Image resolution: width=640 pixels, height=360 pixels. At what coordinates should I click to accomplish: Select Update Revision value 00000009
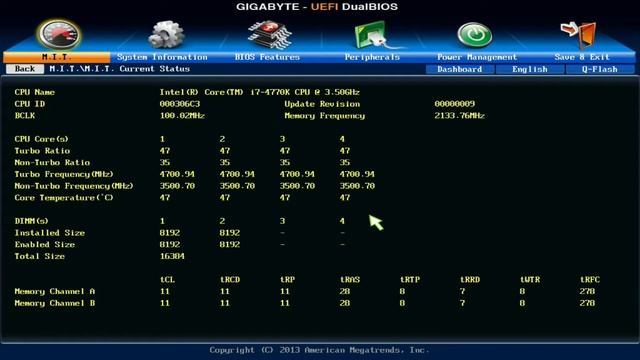click(454, 104)
